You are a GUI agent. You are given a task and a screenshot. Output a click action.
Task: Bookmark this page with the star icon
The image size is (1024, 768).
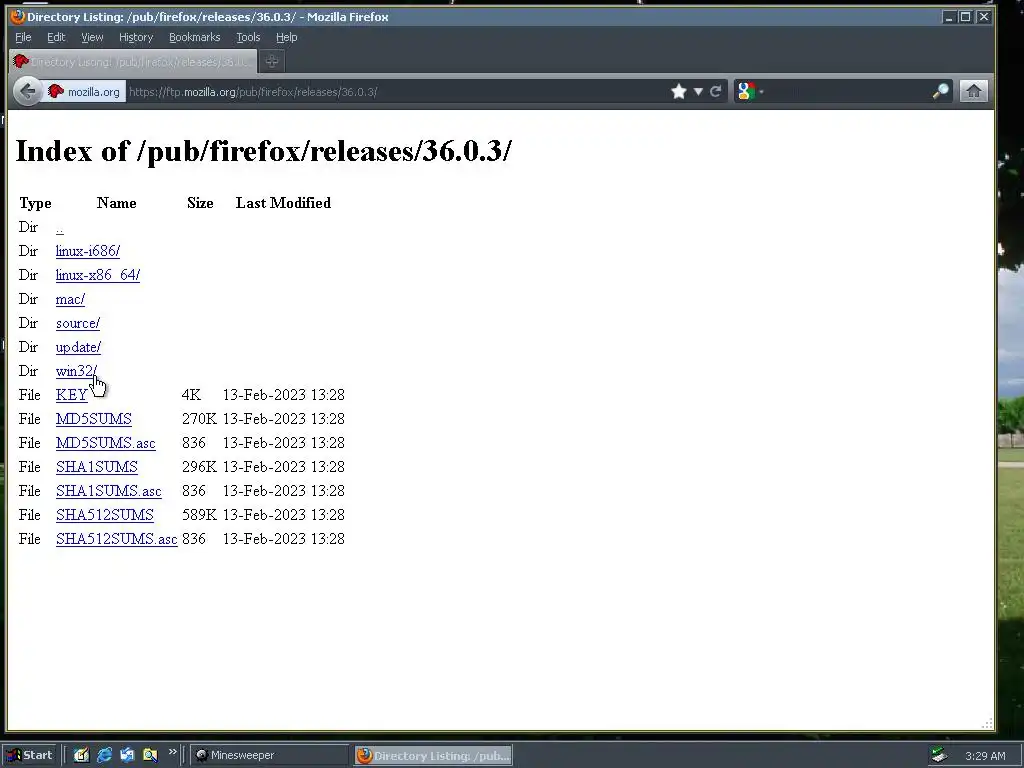tap(679, 91)
